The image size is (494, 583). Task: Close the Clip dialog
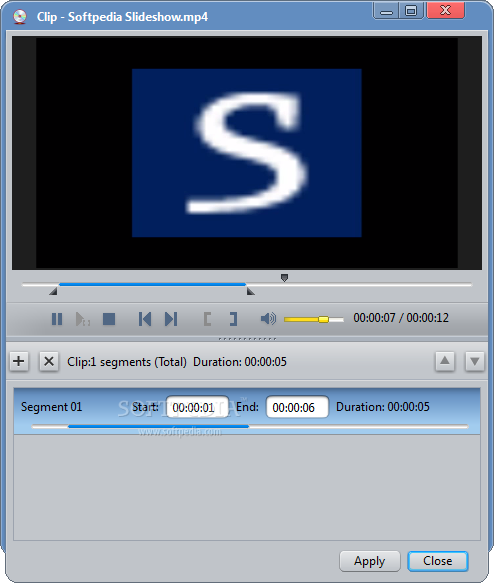[x=438, y=561]
